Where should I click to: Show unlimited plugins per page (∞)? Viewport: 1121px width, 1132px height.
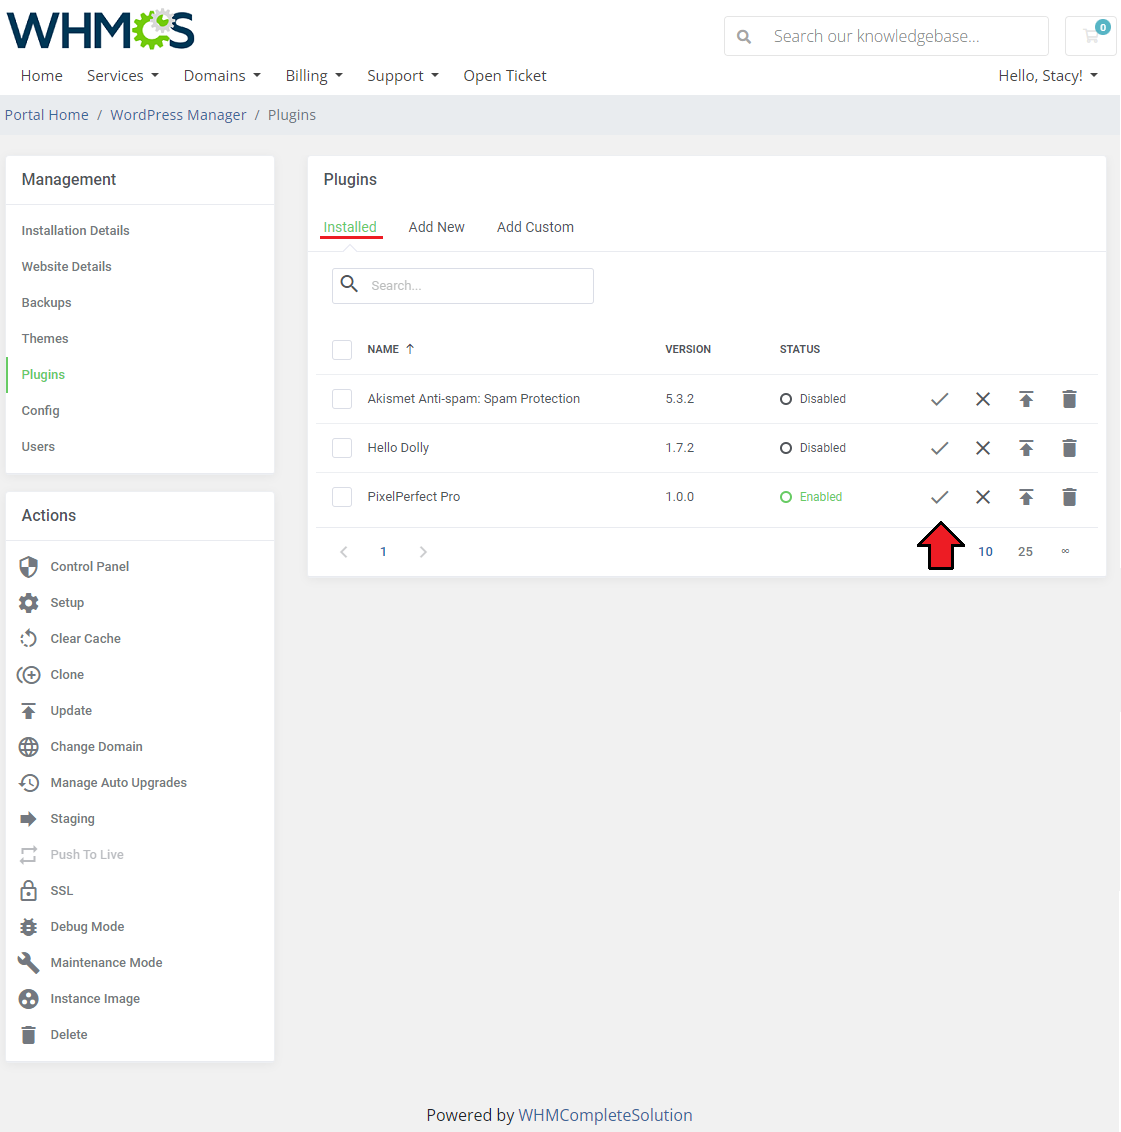pos(1065,552)
